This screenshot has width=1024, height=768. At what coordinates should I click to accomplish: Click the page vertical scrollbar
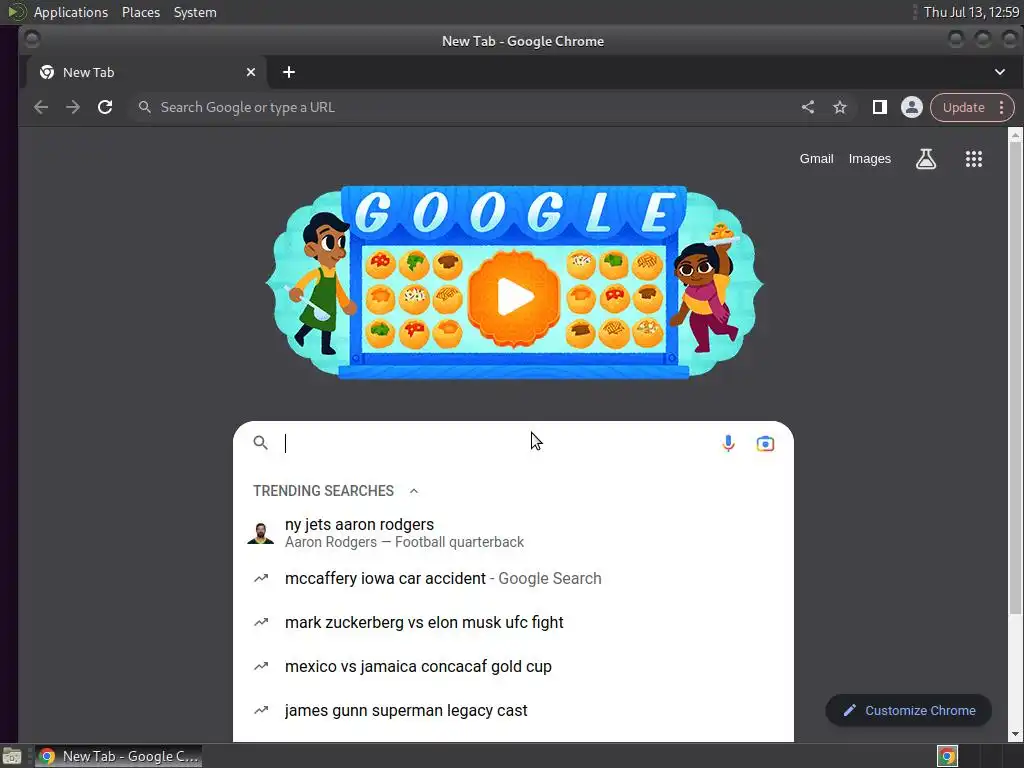(1015, 379)
